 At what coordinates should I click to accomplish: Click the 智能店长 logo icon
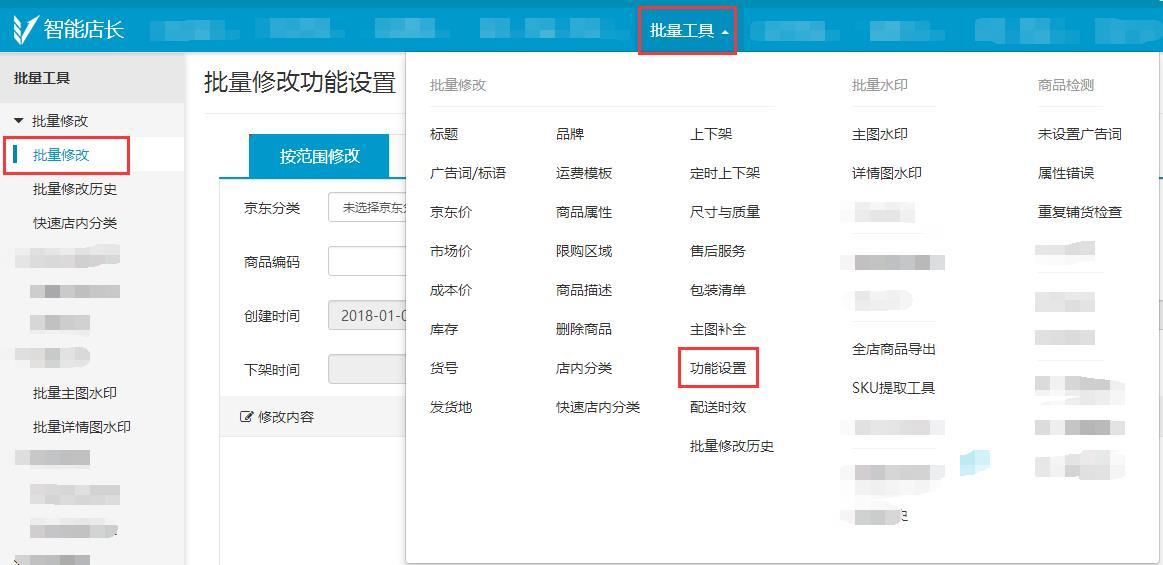point(25,29)
